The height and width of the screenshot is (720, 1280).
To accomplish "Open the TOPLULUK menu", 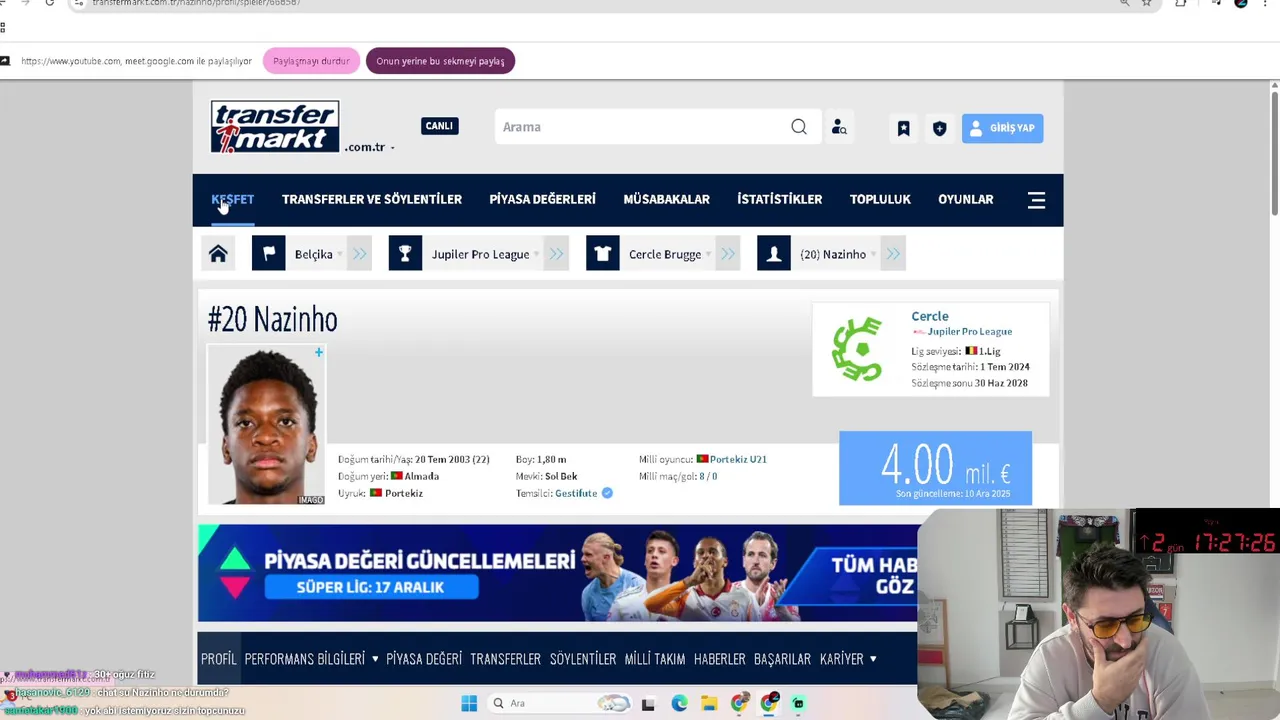I will (880, 199).
